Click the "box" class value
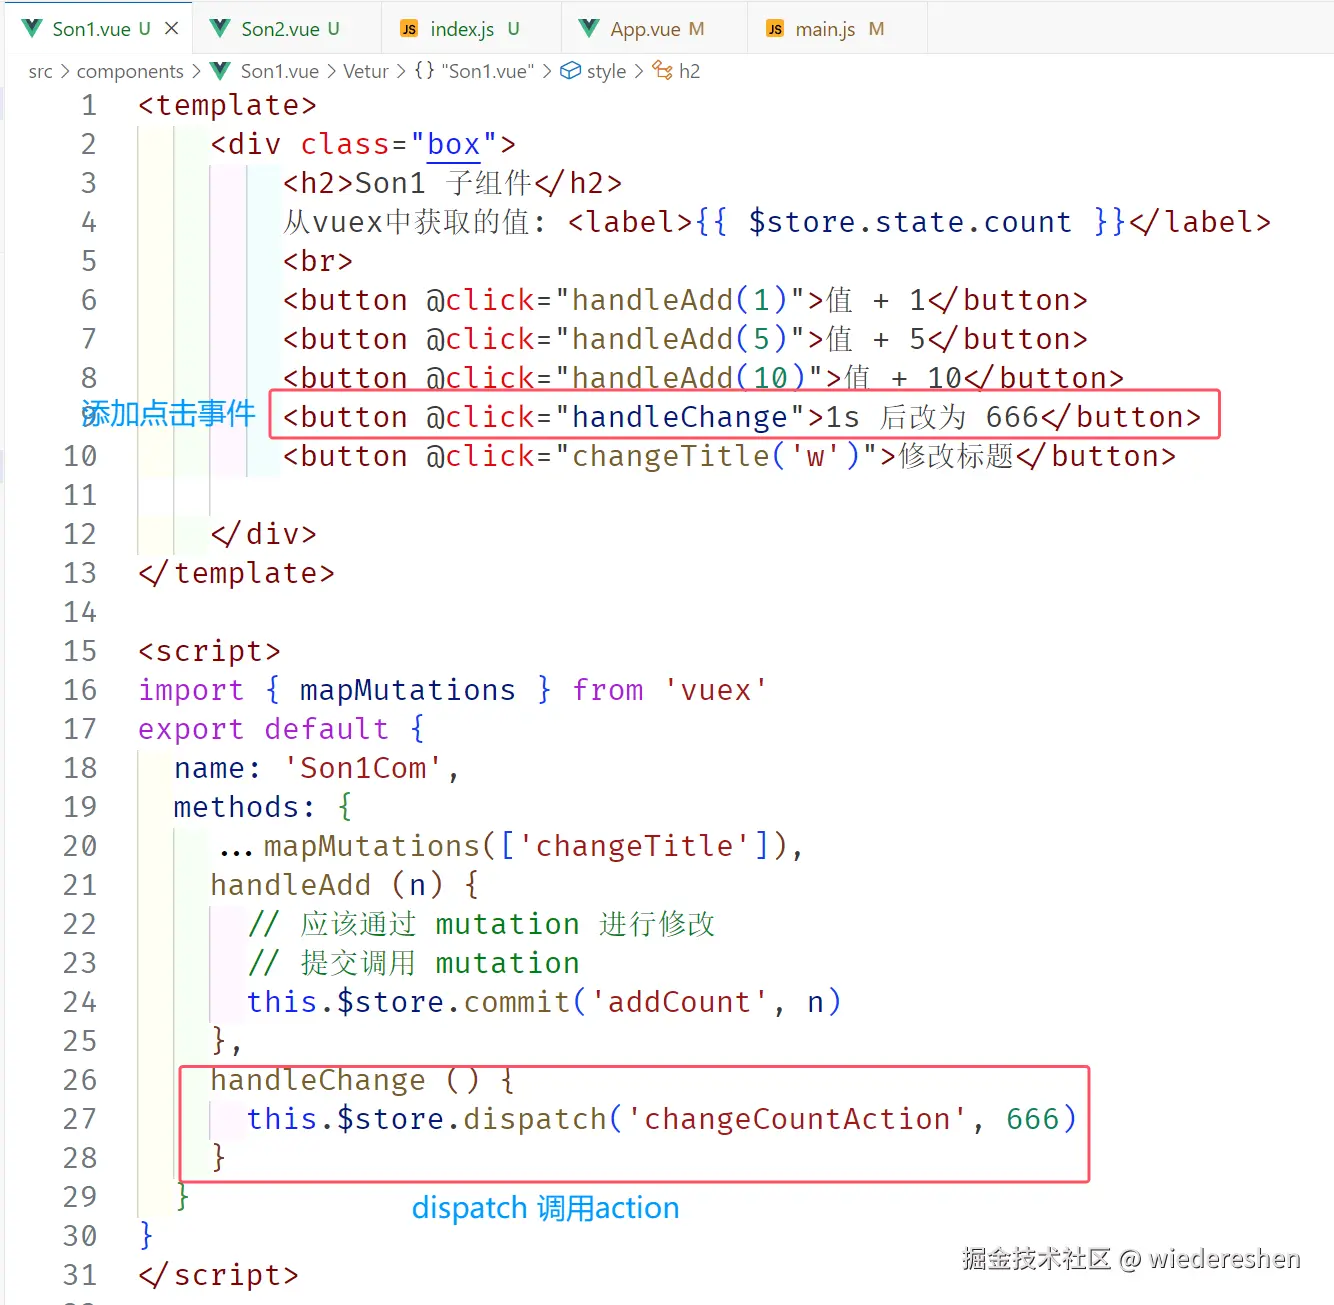 pos(454,144)
